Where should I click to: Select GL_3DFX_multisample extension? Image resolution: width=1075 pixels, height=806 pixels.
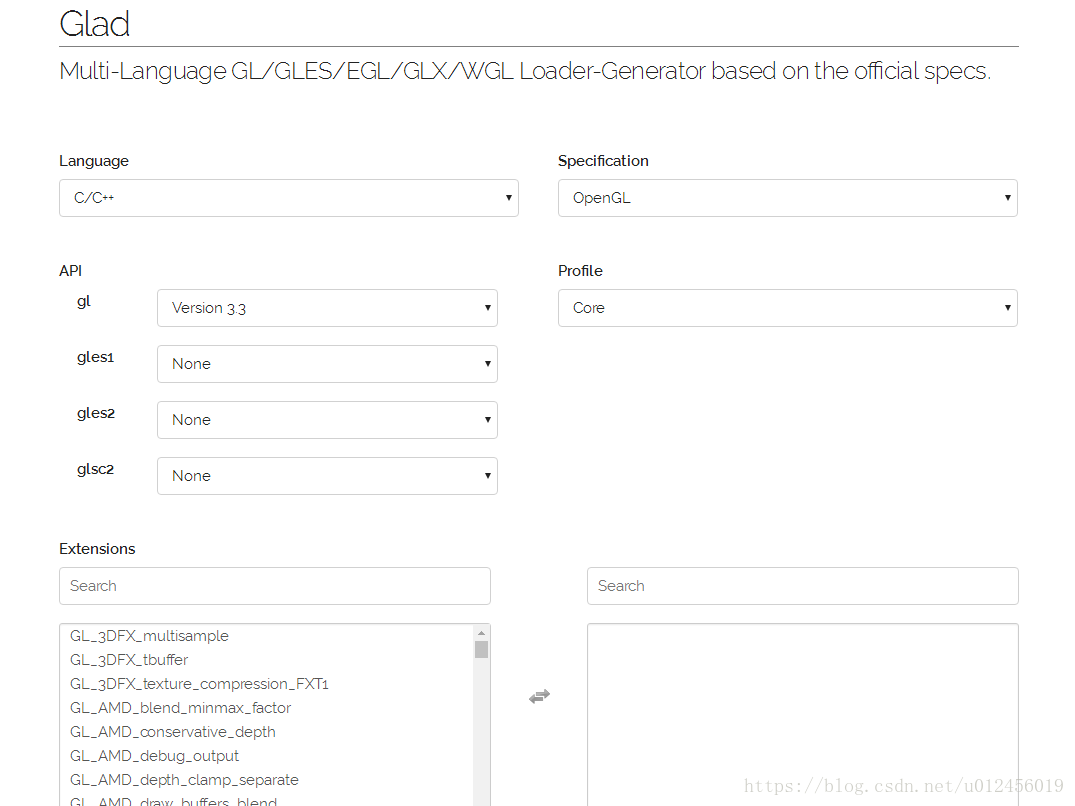pyautogui.click(x=267, y=636)
